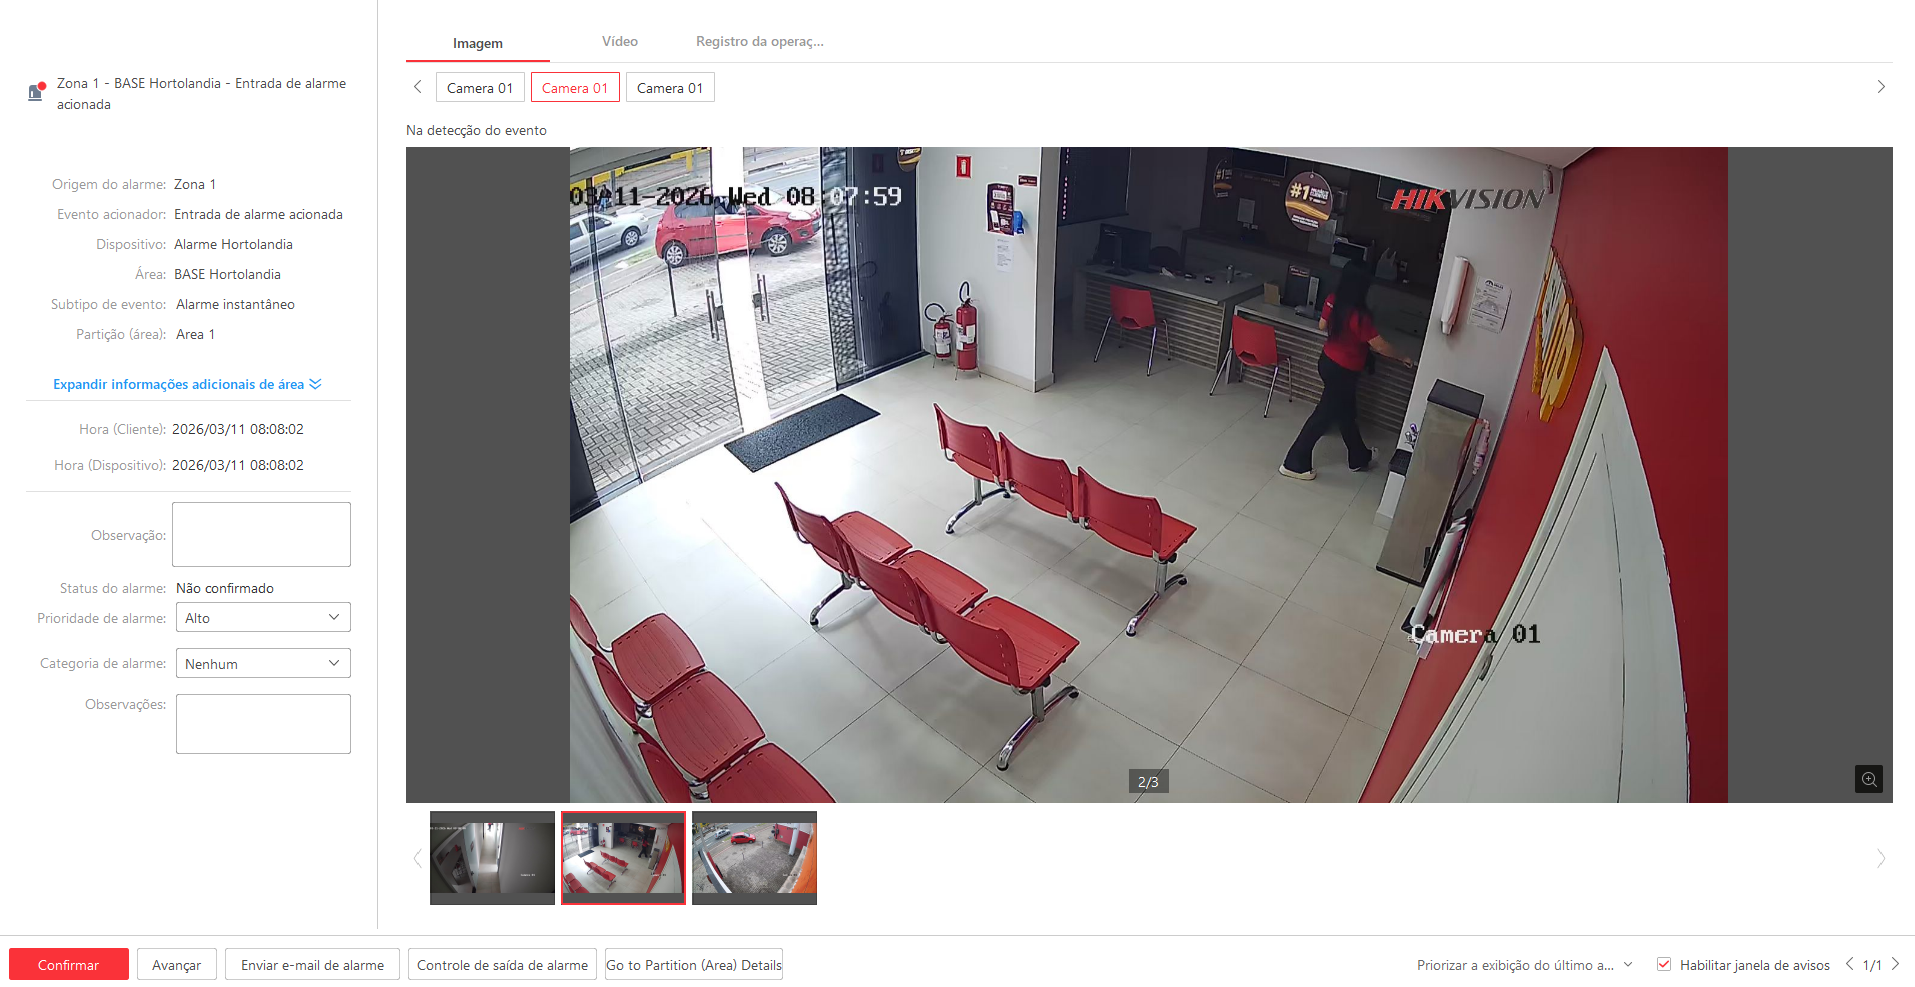The height and width of the screenshot is (987, 1915).
Task: Click the alarm siren icon beside Zona 1
Action: click(x=36, y=92)
